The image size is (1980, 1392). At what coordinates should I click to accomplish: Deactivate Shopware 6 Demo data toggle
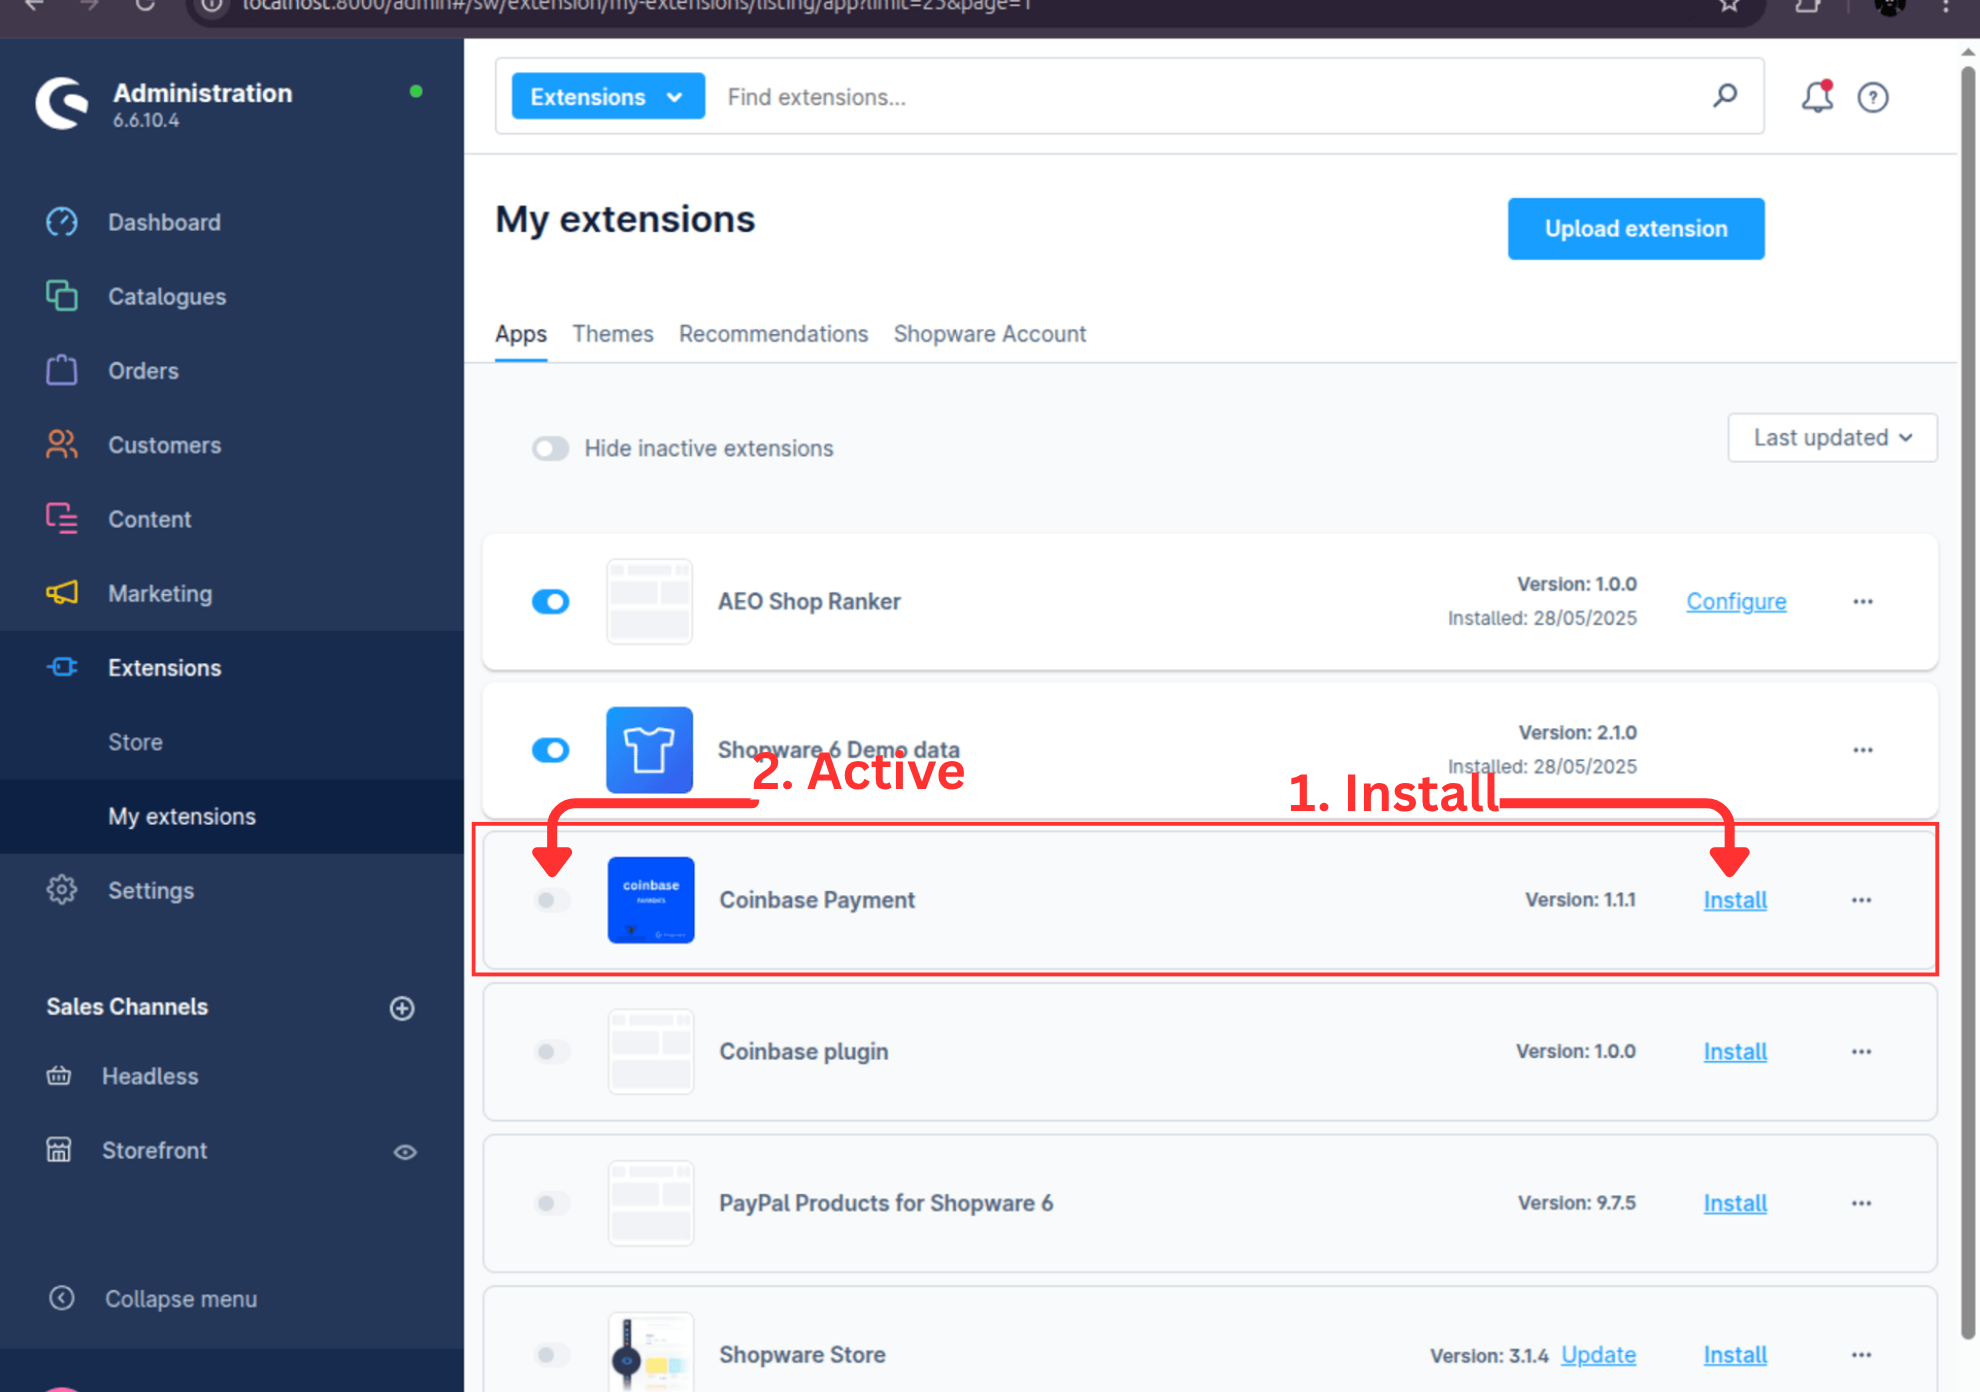[550, 750]
